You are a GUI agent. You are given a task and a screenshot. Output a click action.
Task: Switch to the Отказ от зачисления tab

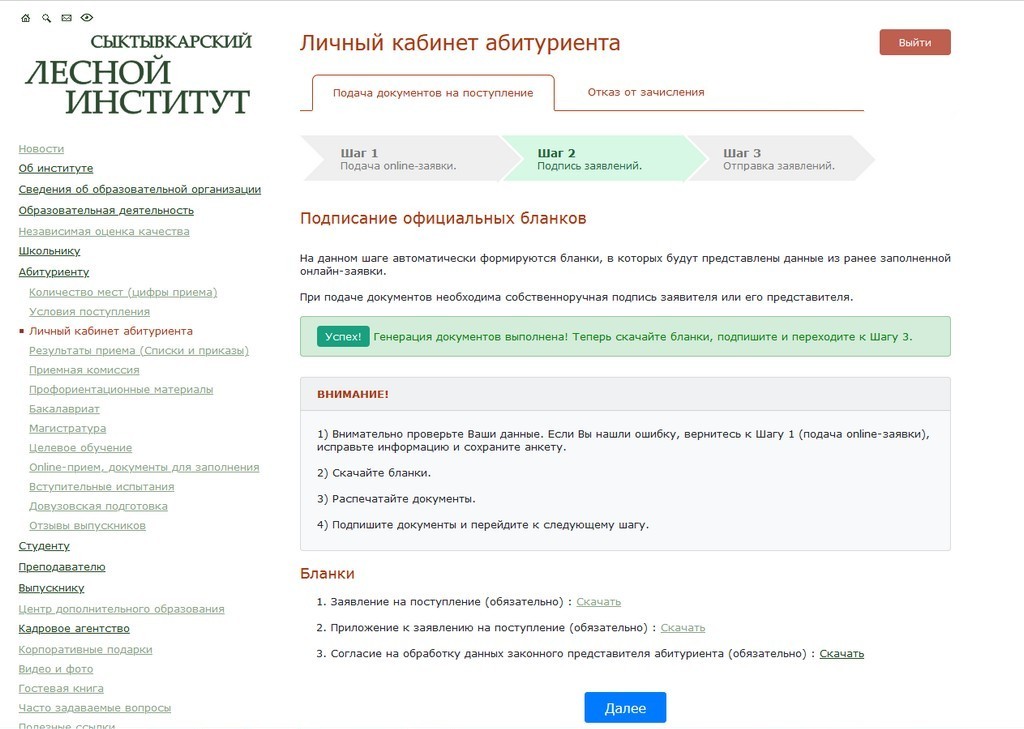pyautogui.click(x=645, y=92)
